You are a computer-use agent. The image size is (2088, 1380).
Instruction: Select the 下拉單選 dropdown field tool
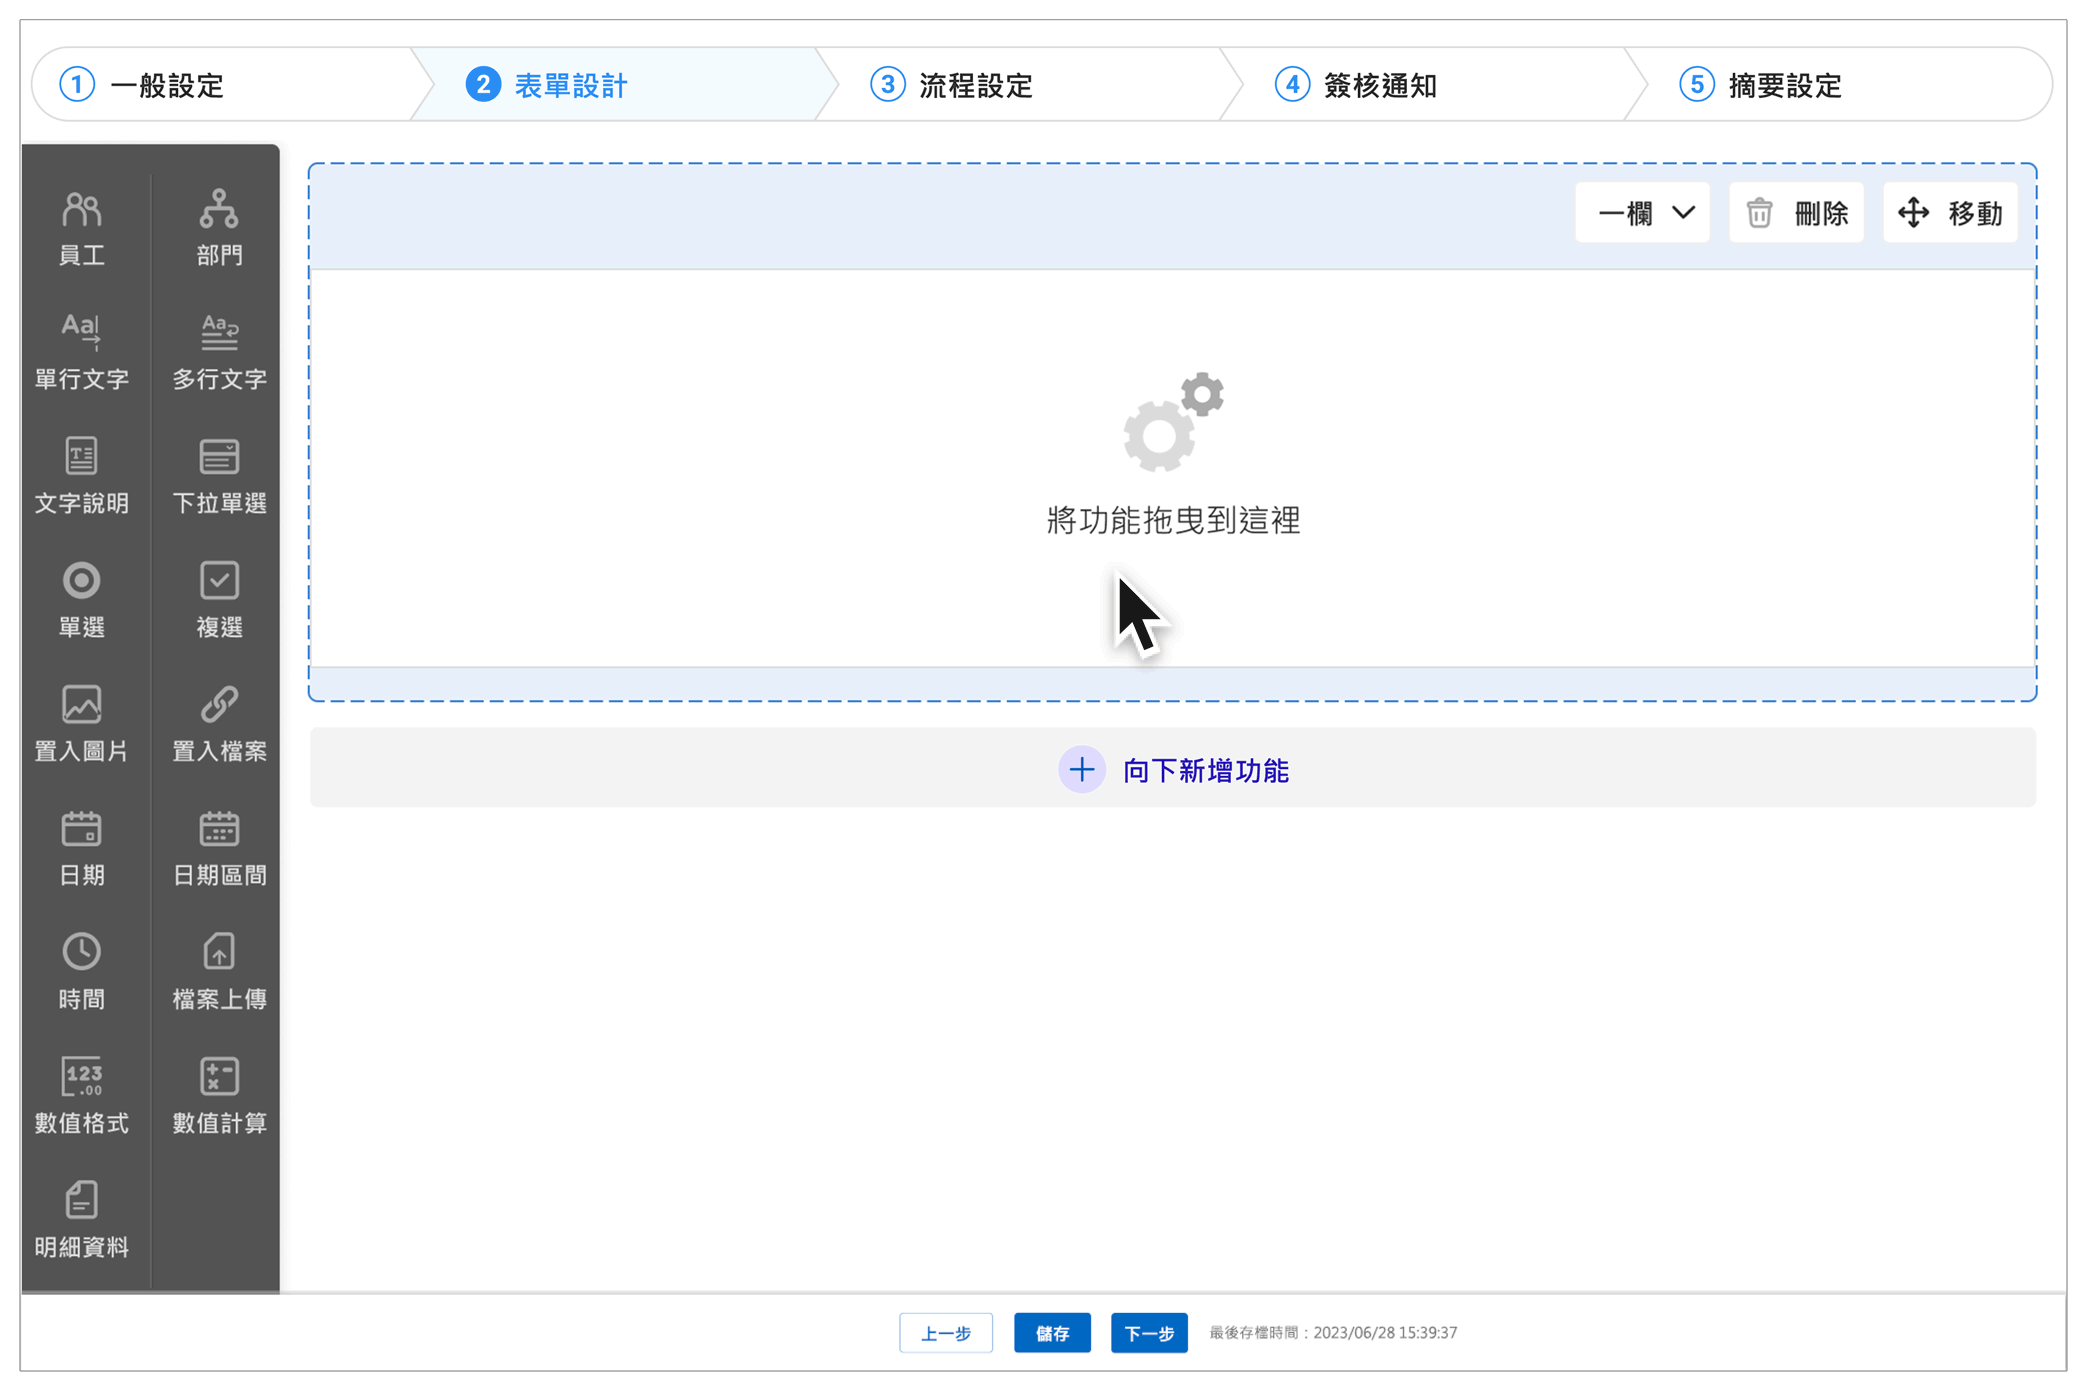tap(218, 476)
